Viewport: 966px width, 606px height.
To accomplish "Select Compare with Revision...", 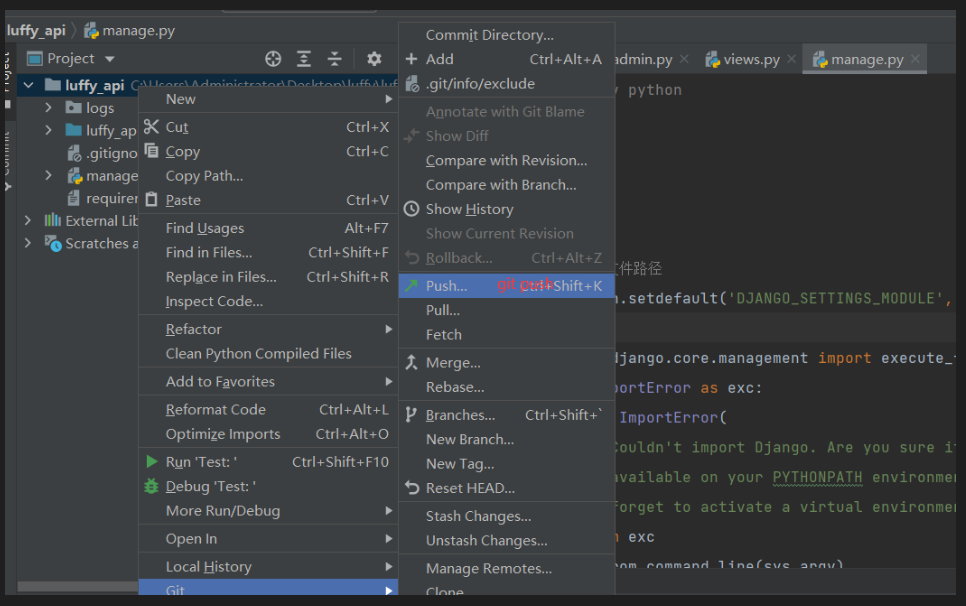I will 507,160.
